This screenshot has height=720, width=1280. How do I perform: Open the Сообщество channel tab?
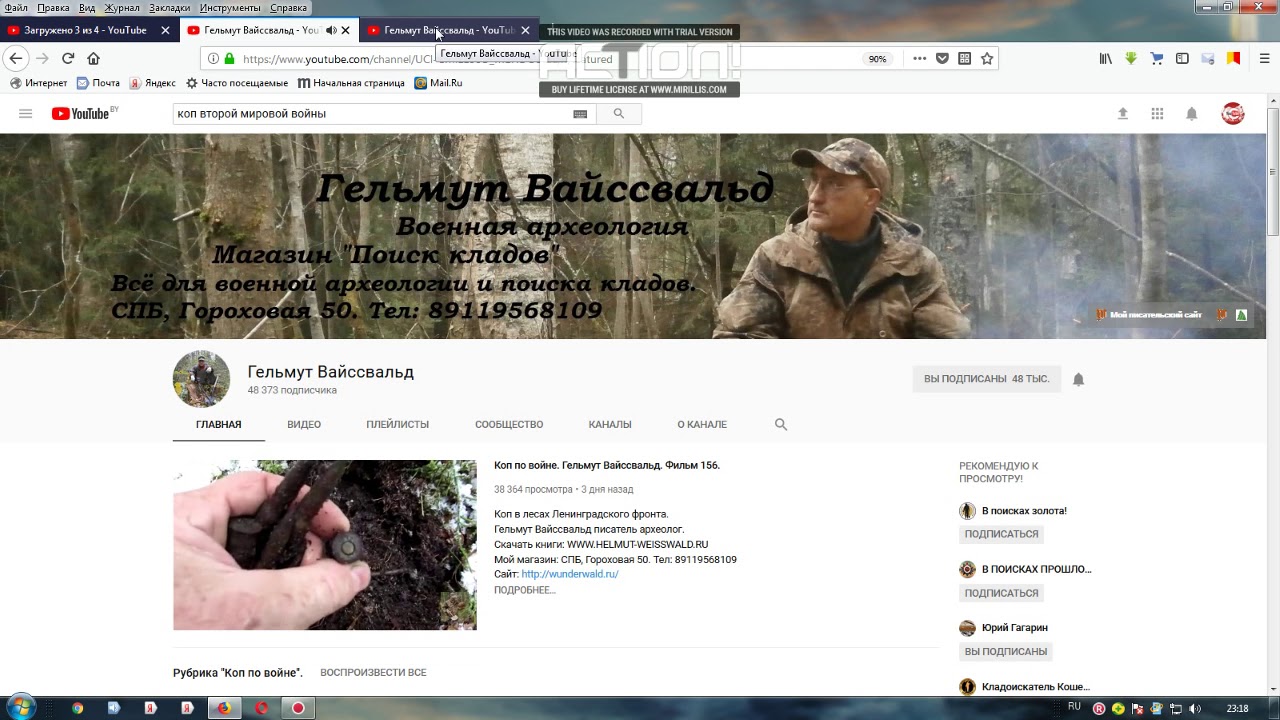click(509, 424)
